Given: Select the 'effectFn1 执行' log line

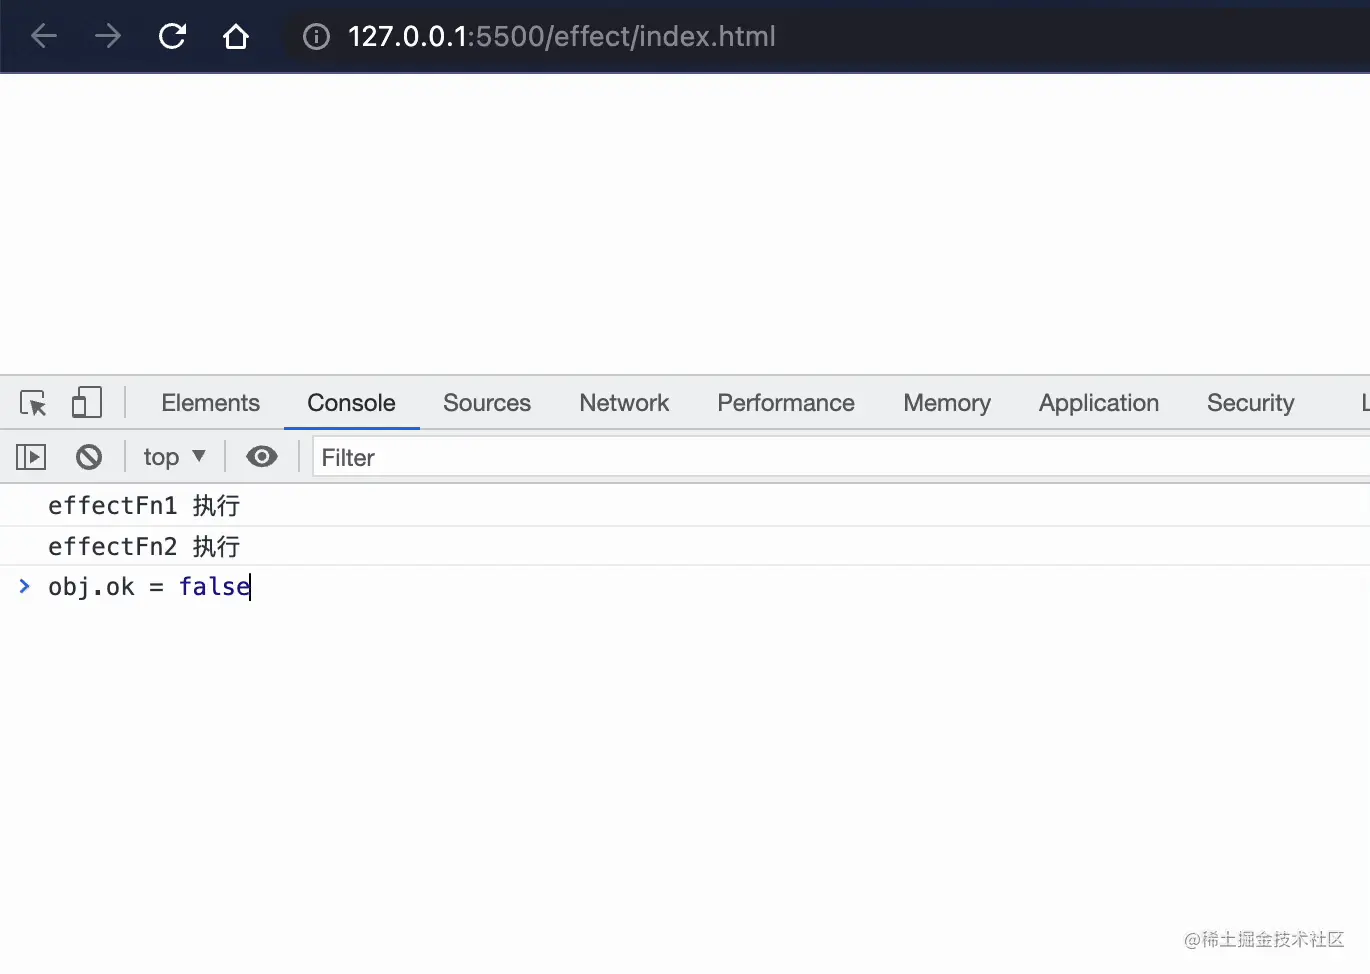Looking at the screenshot, I should click(144, 506).
